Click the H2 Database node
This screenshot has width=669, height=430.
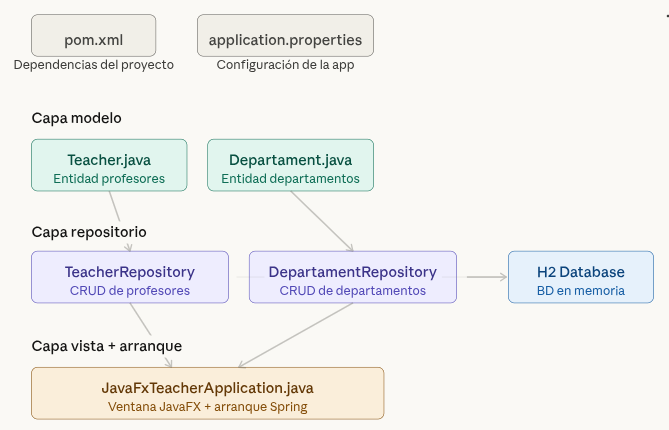pyautogui.click(x=580, y=277)
